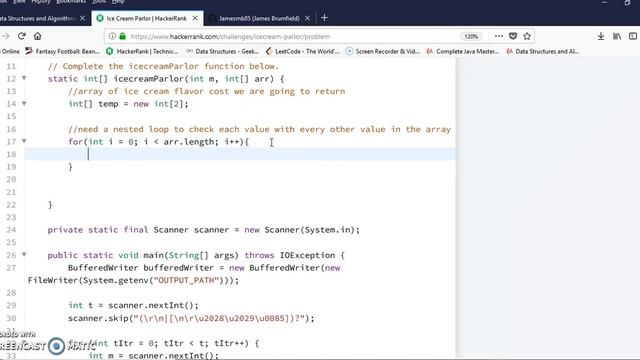Click 'int[] temp = new int[2];' code line
The image size is (640, 360).
128,104
